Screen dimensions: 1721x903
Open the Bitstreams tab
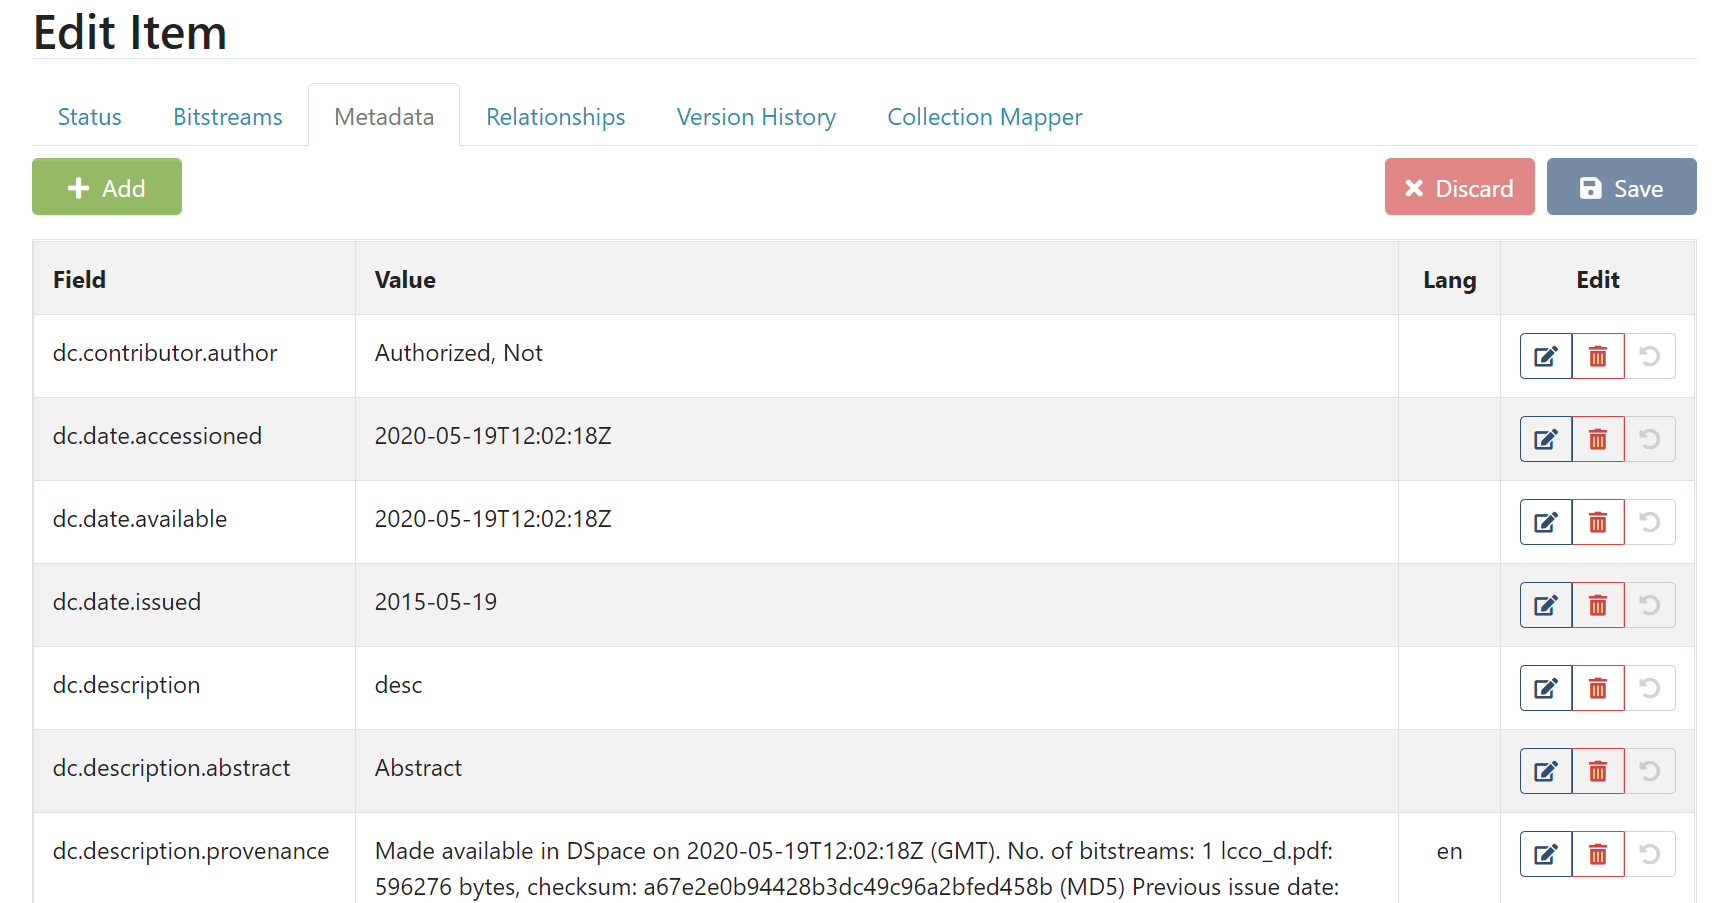tap(227, 117)
